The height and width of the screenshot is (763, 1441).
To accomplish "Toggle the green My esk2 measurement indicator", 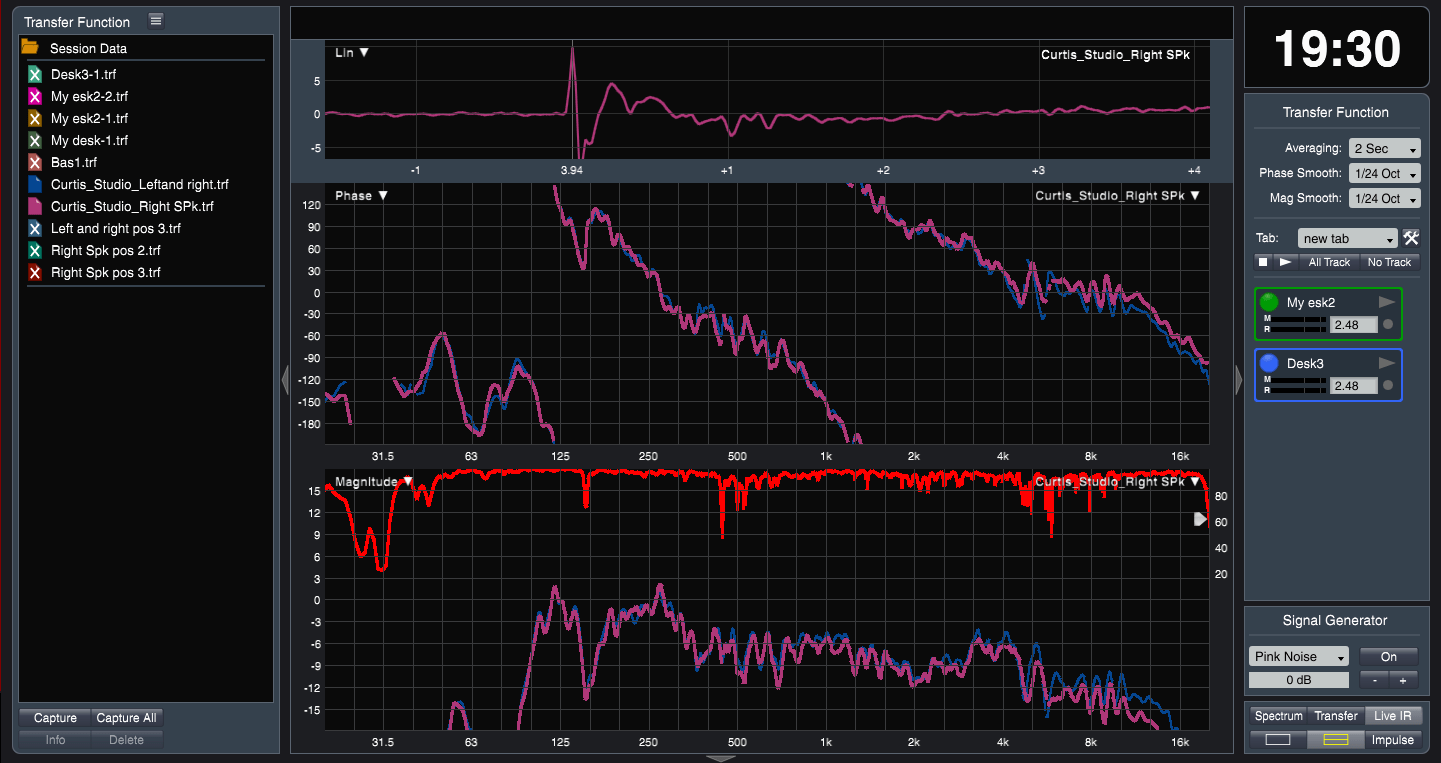I will pyautogui.click(x=1270, y=302).
